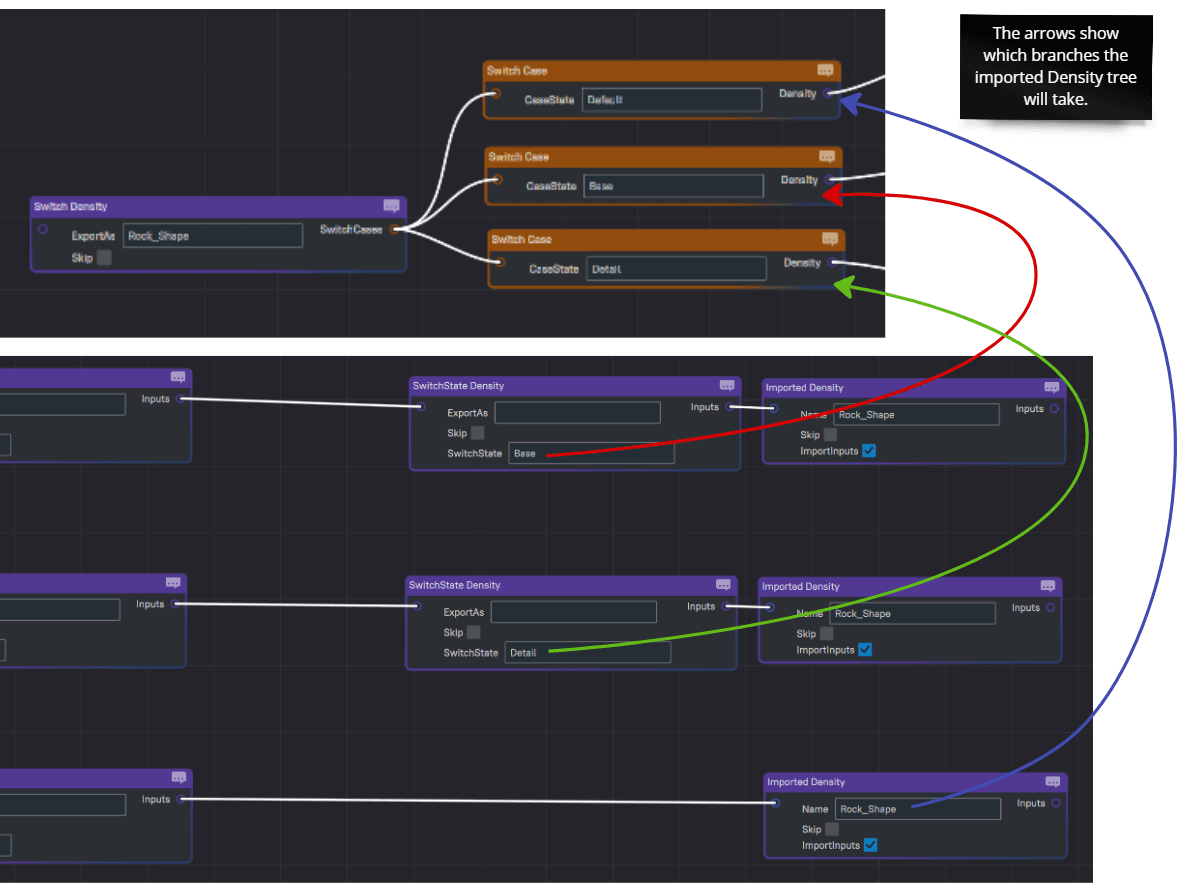Click comment icon on Base SwitchState Density node
The width and height of the screenshot is (1192, 891).
[x=727, y=386]
